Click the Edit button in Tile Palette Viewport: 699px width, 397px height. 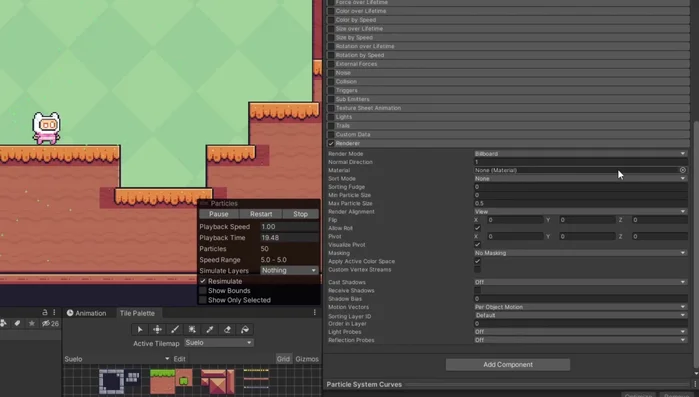pos(180,359)
